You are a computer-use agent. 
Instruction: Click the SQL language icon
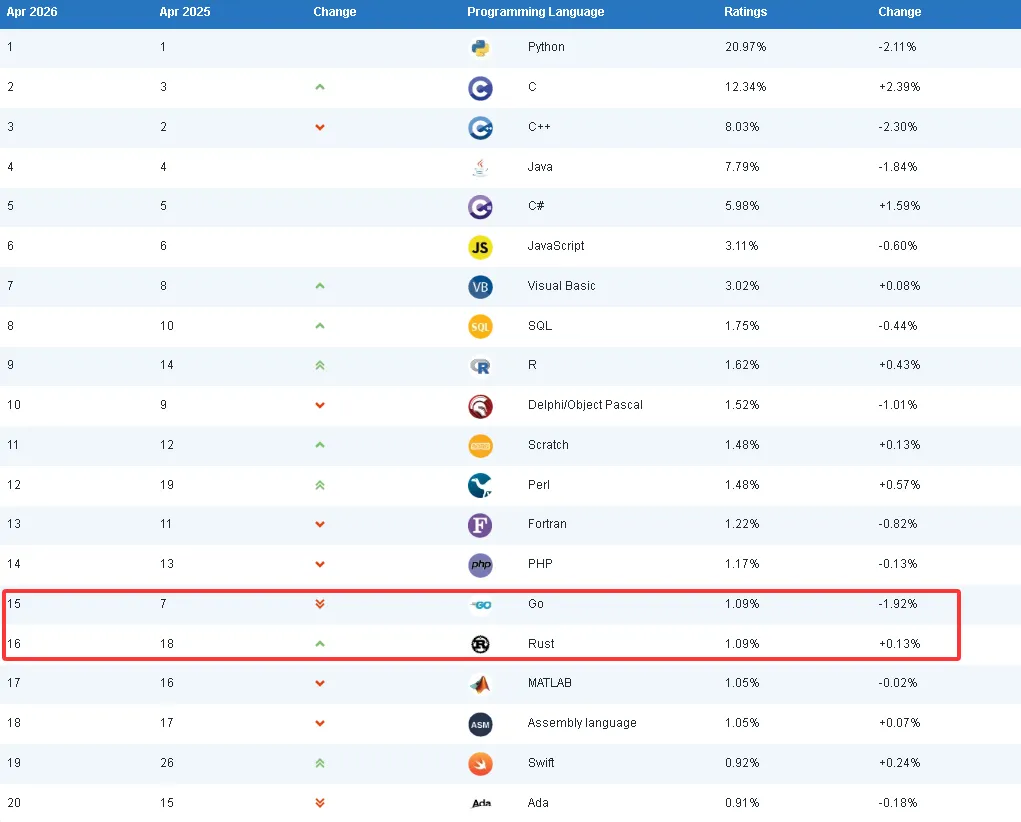tap(480, 326)
